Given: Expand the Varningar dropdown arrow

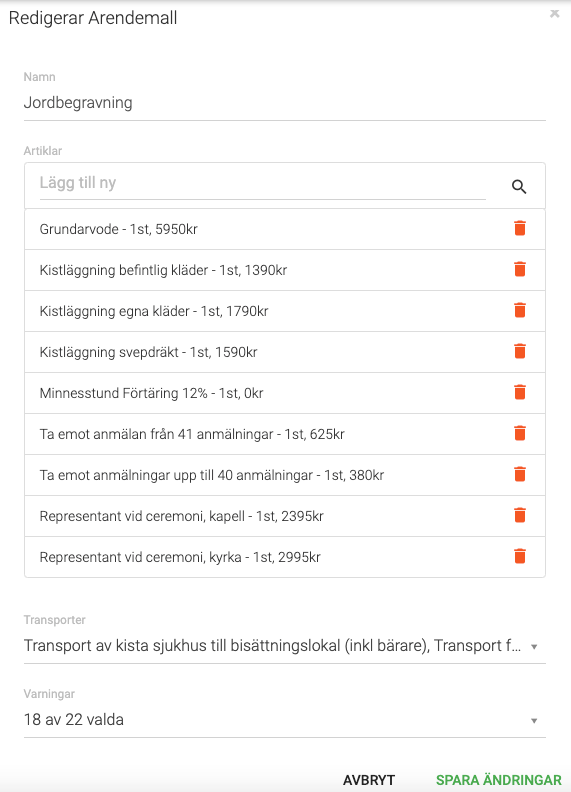Looking at the screenshot, I should pyautogui.click(x=534, y=721).
